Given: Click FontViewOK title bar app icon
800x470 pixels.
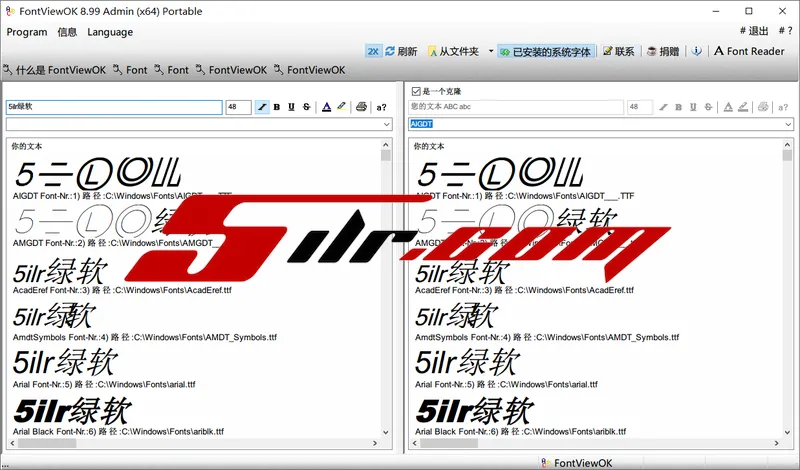Looking at the screenshot, I should (10, 11).
